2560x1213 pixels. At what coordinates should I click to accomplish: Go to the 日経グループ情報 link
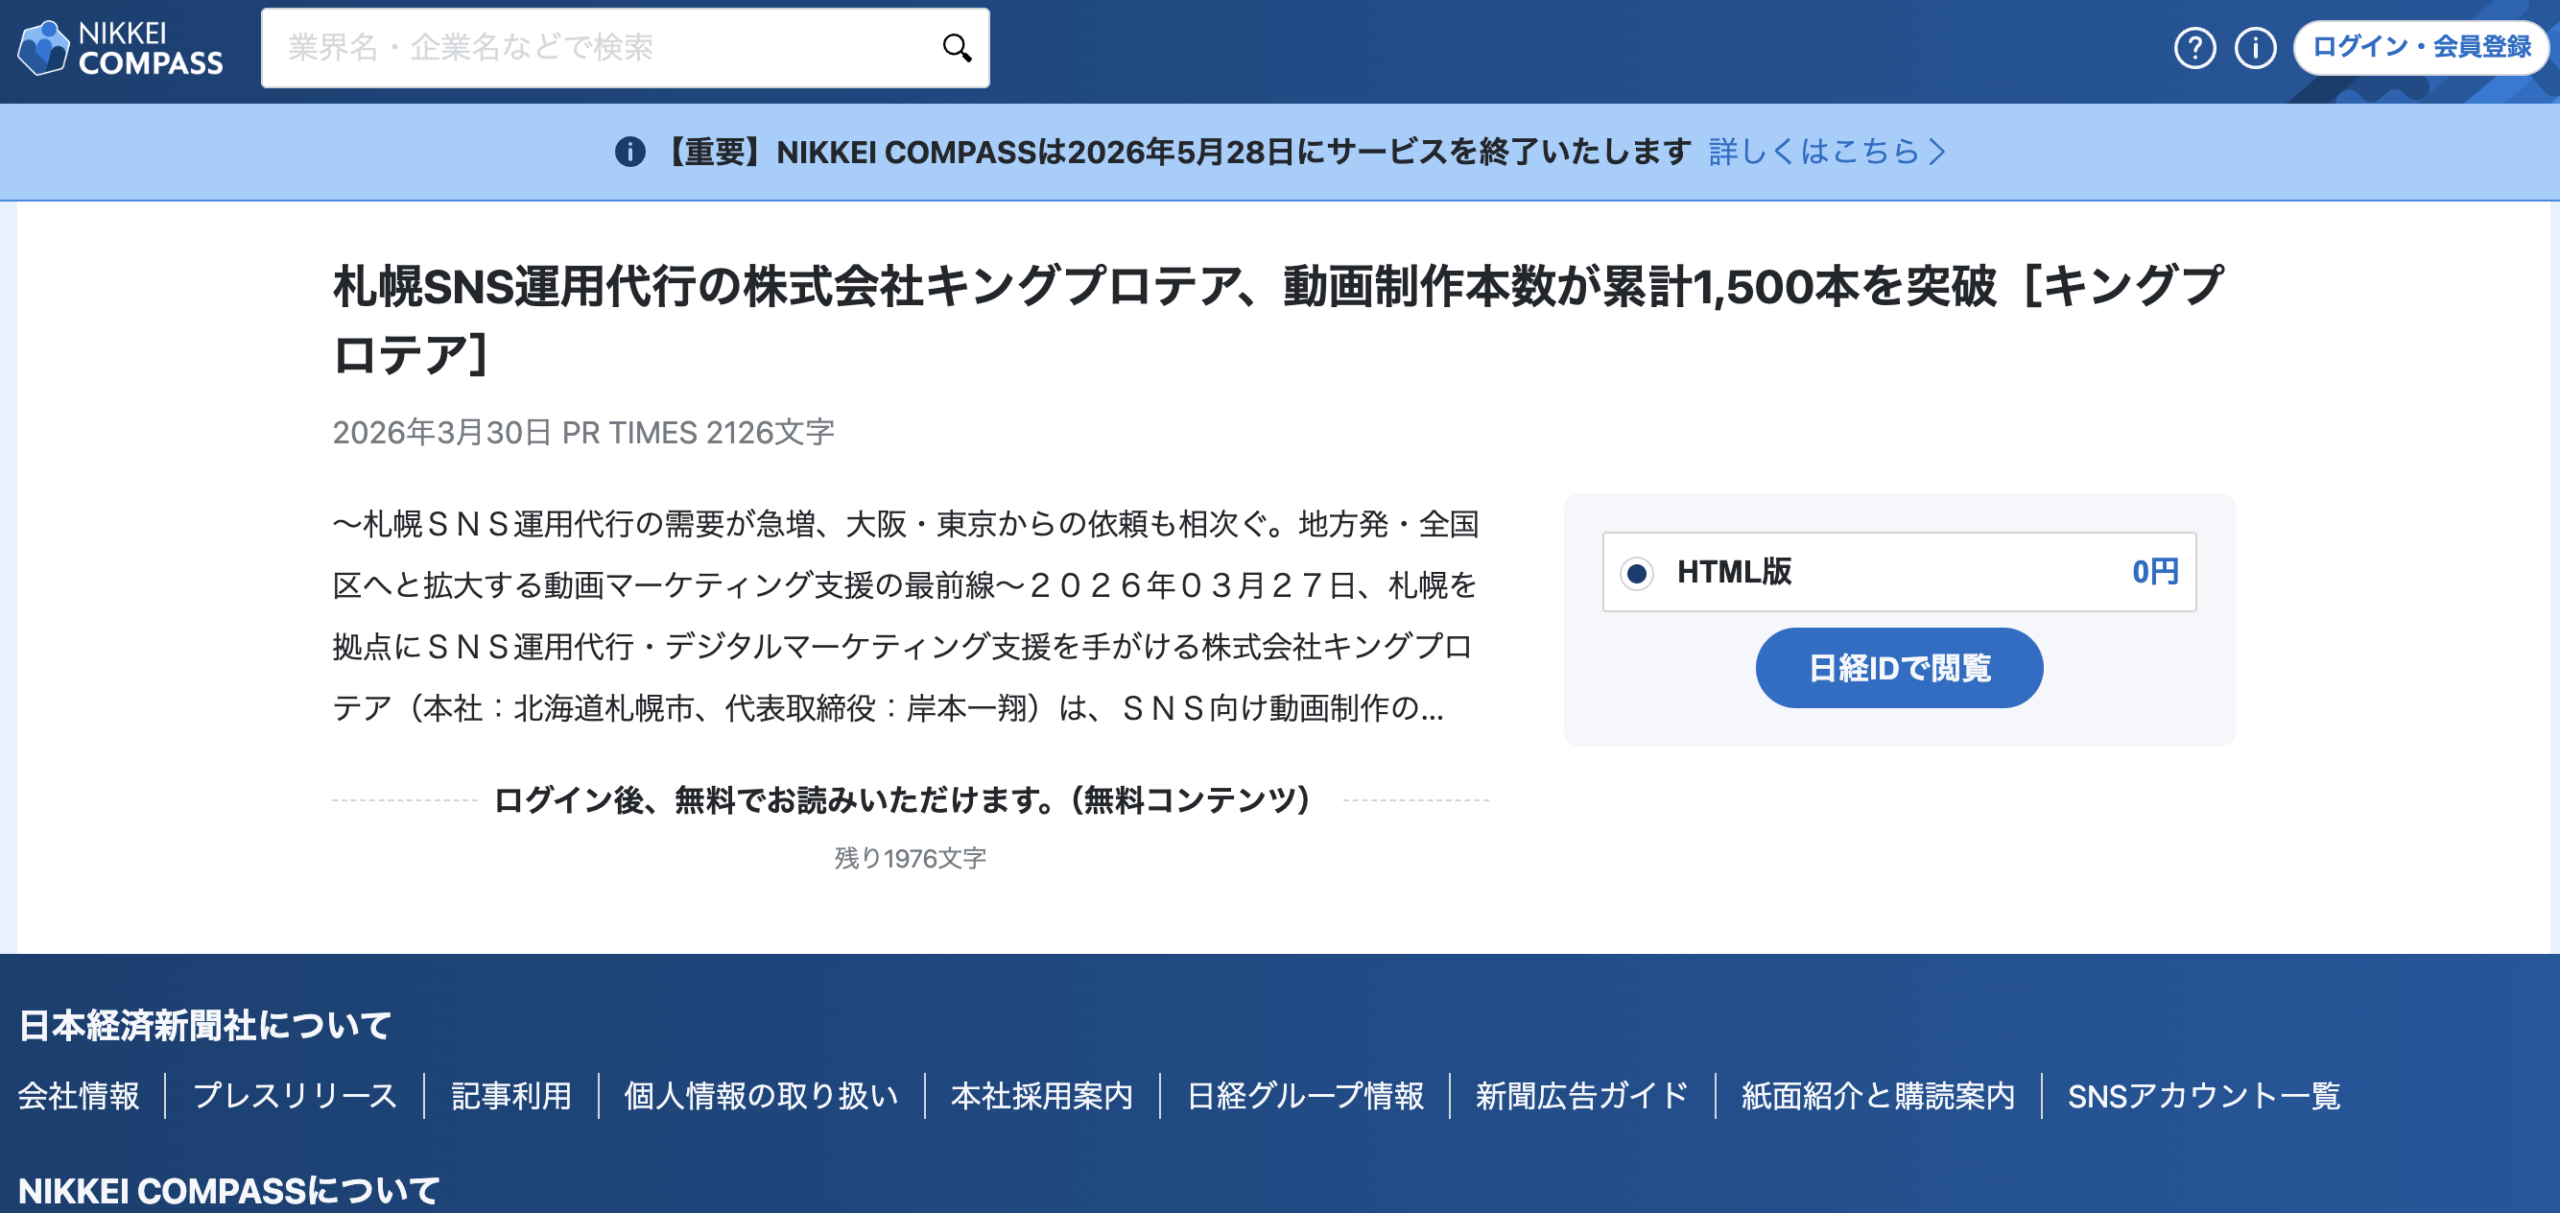pyautogui.click(x=1305, y=1096)
